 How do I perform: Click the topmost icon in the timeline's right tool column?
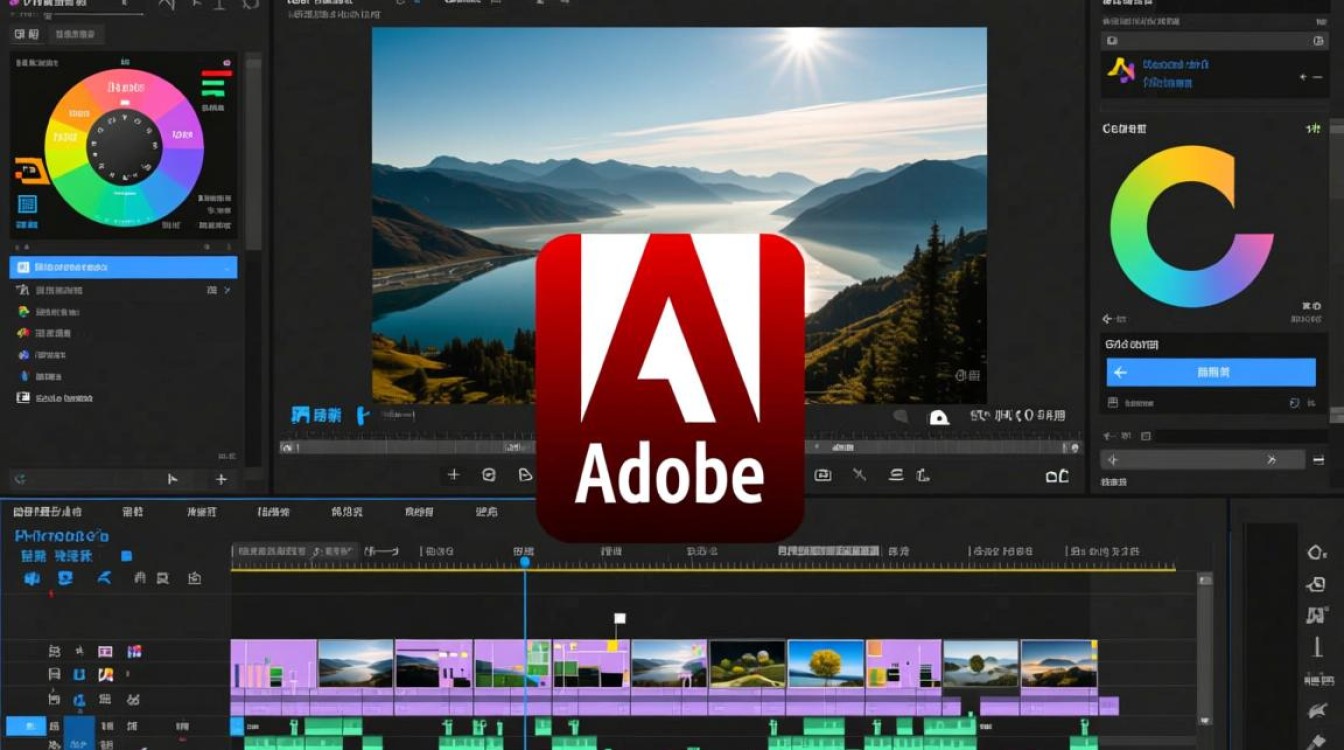click(x=1316, y=552)
